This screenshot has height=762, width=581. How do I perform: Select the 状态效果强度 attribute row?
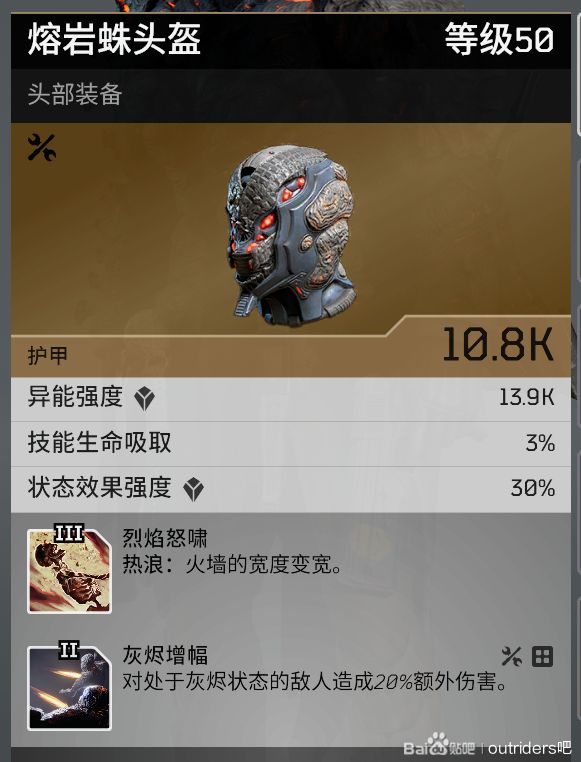tap(290, 489)
